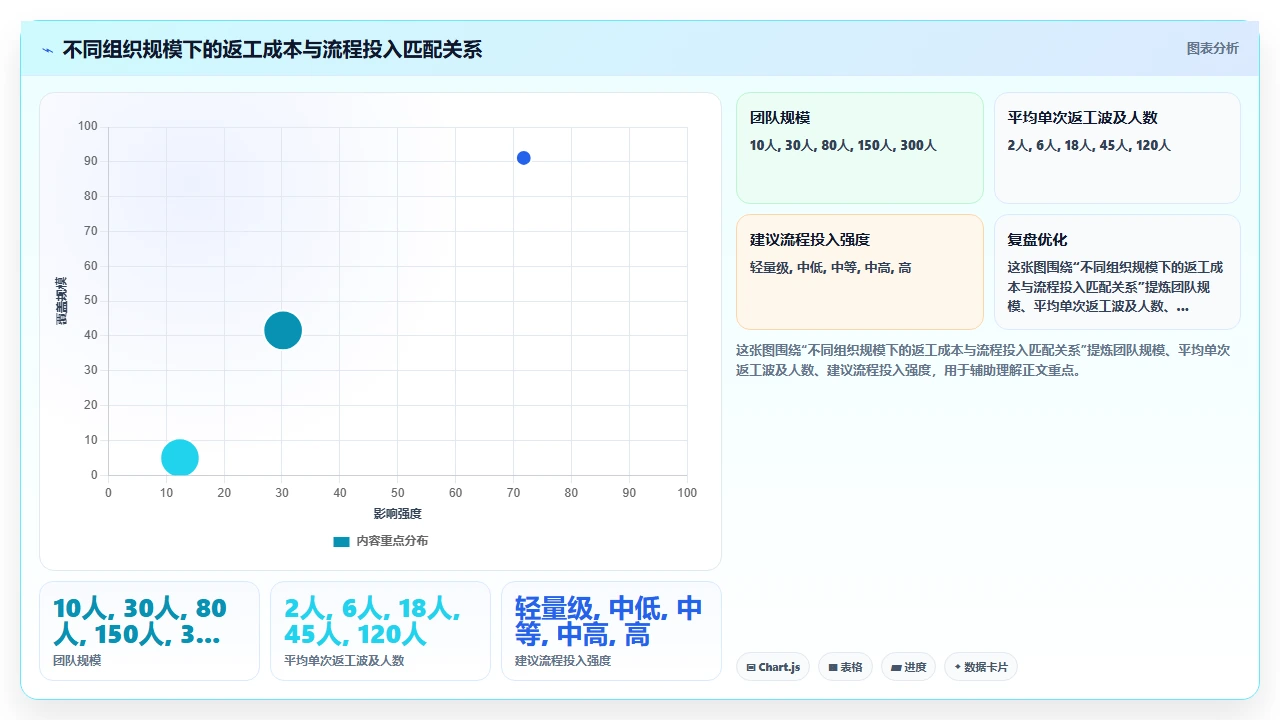Toggle the 内容重点分布 legend swatch
1280x720 pixels.
pyautogui.click(x=342, y=541)
